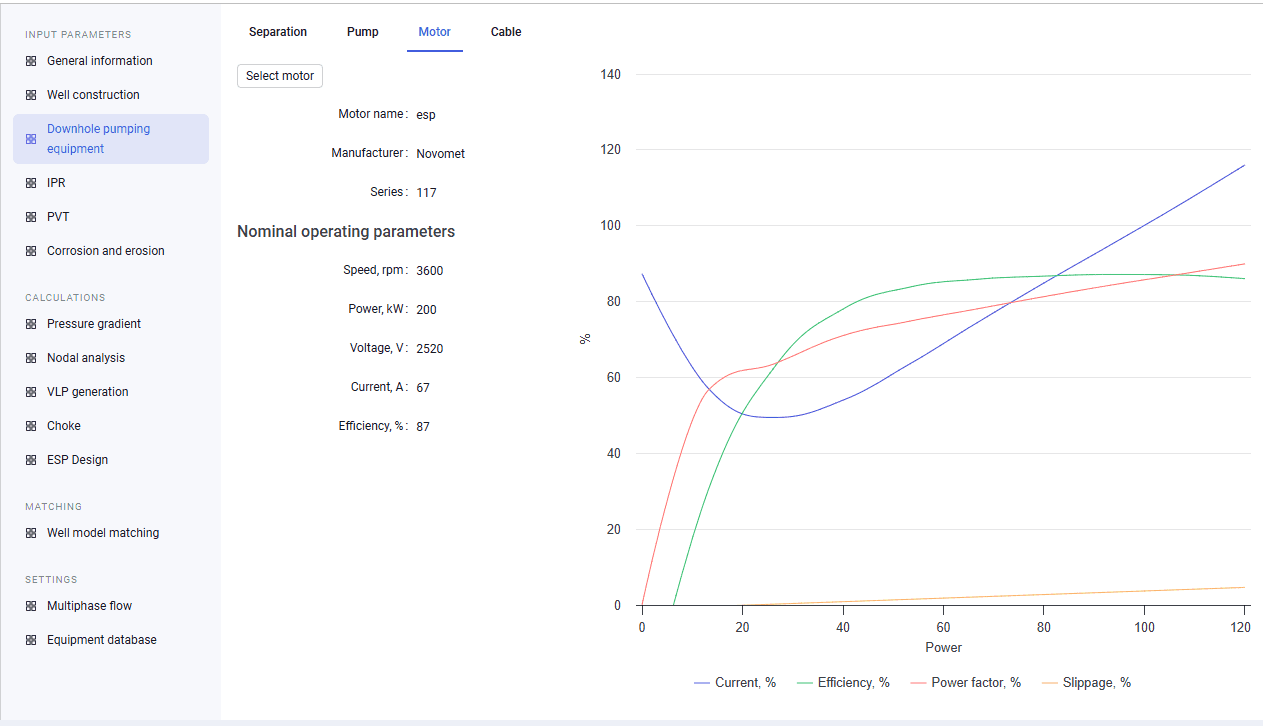Toggle the Efficiency, % legend entry
The image size is (1263, 726).
pyautogui.click(x=843, y=683)
